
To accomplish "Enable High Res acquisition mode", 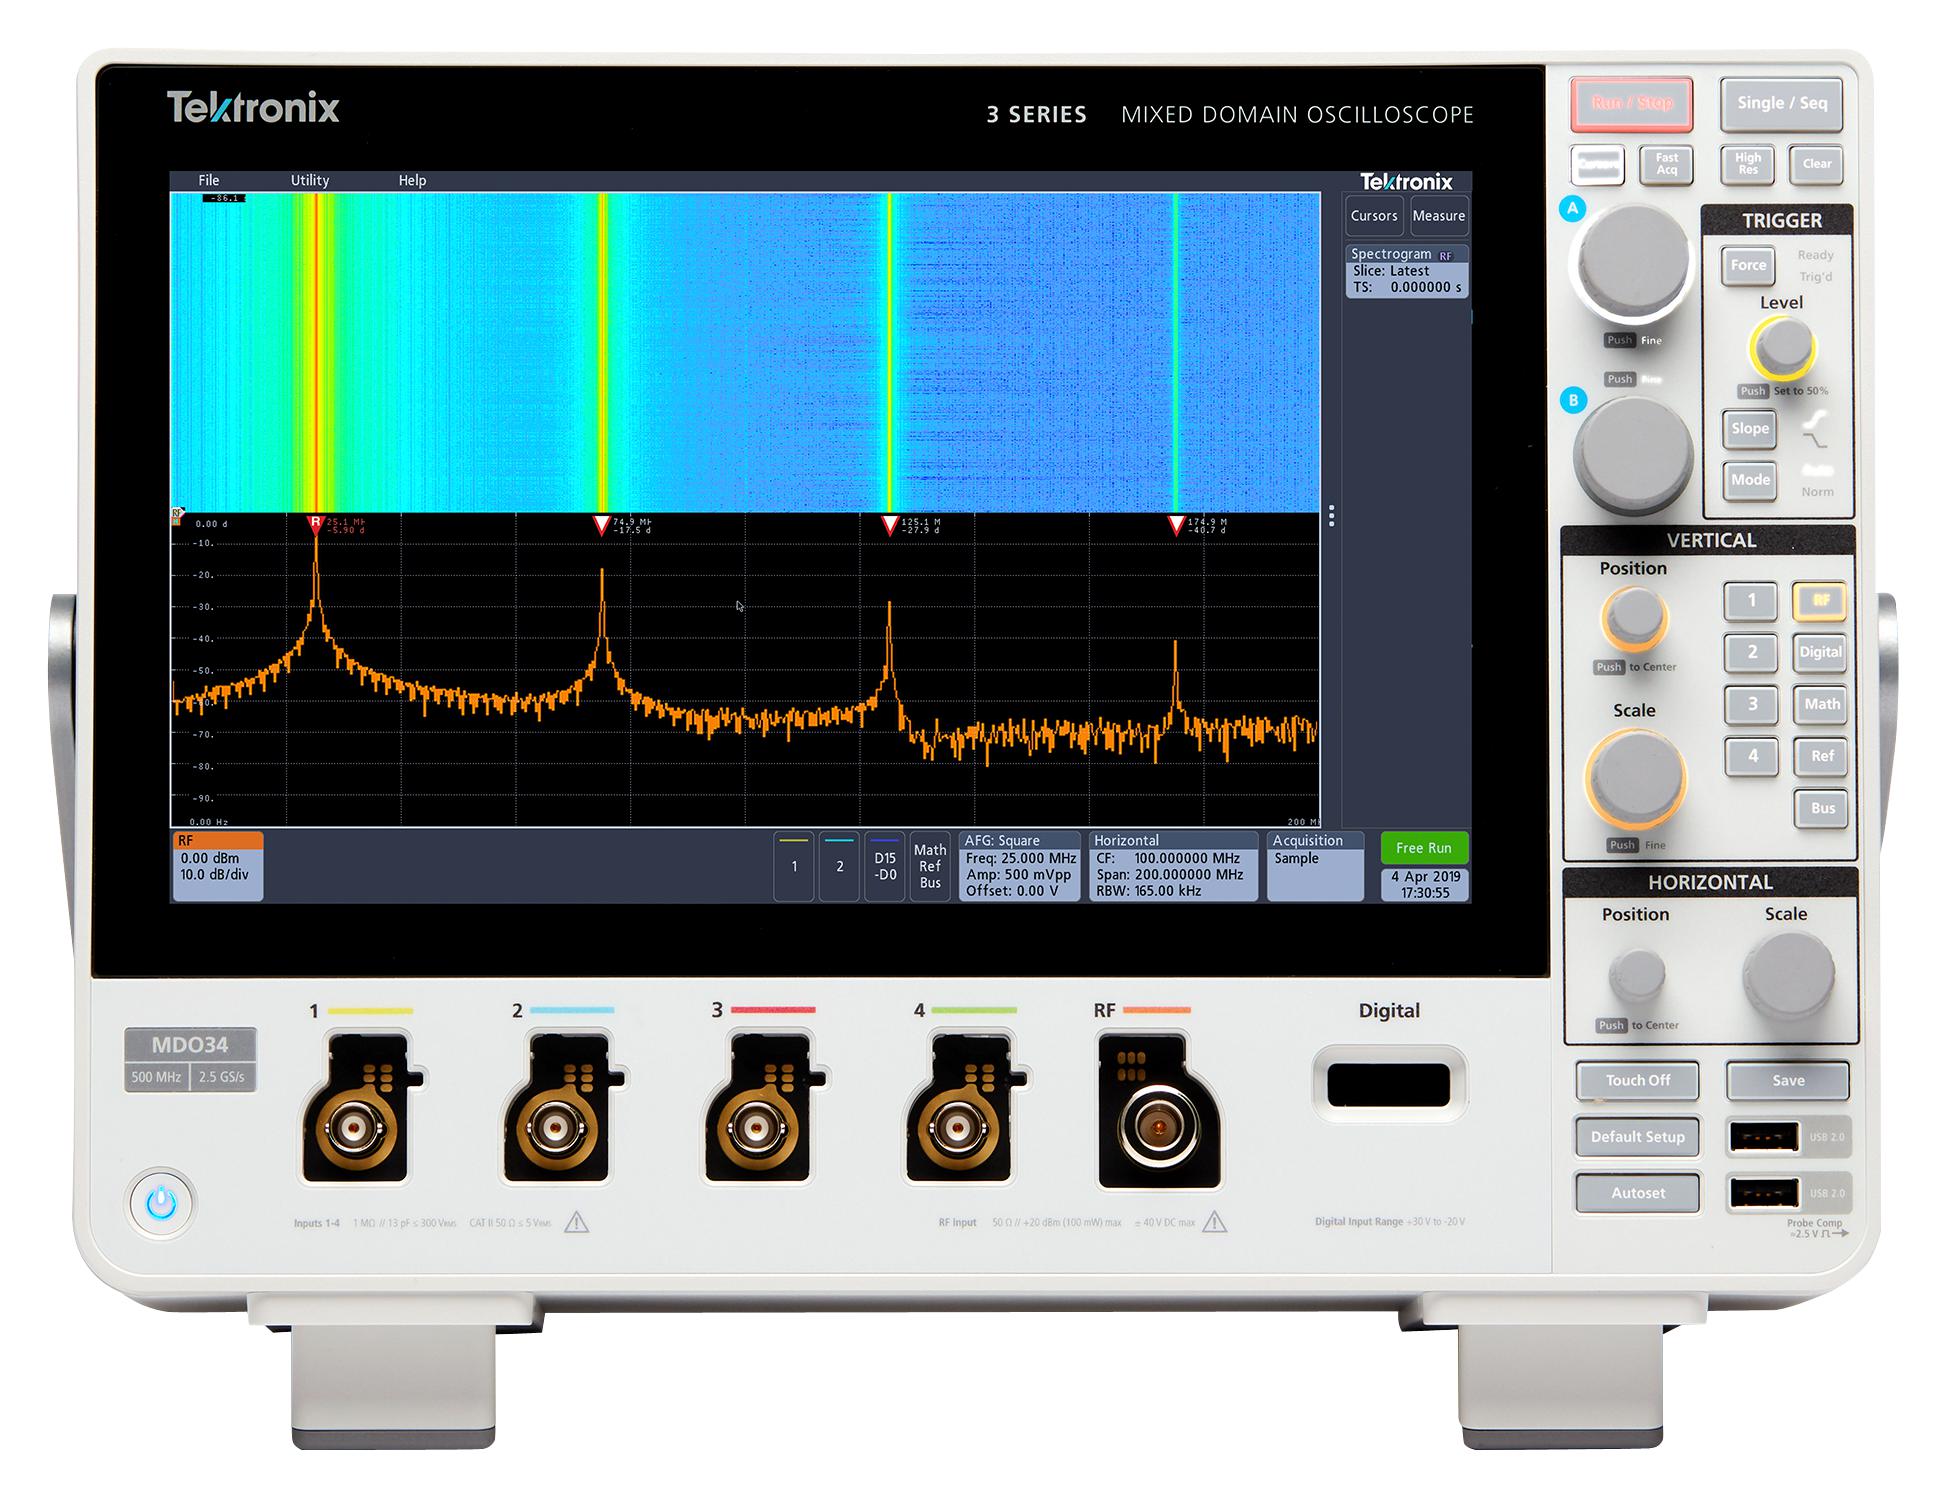I will point(1748,164).
